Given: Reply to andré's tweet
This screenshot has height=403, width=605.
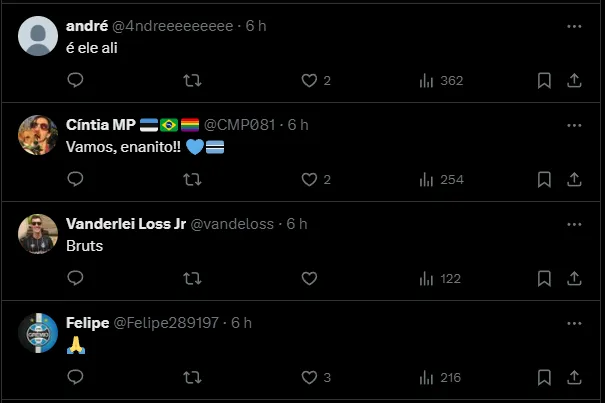Looking at the screenshot, I should click(x=75, y=81).
